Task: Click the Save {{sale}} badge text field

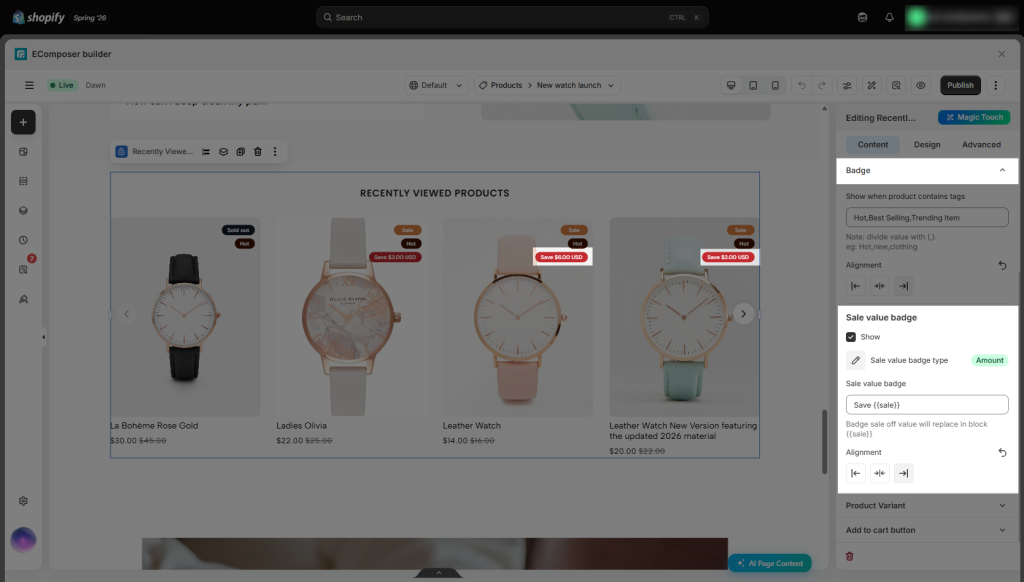Action: click(927, 404)
